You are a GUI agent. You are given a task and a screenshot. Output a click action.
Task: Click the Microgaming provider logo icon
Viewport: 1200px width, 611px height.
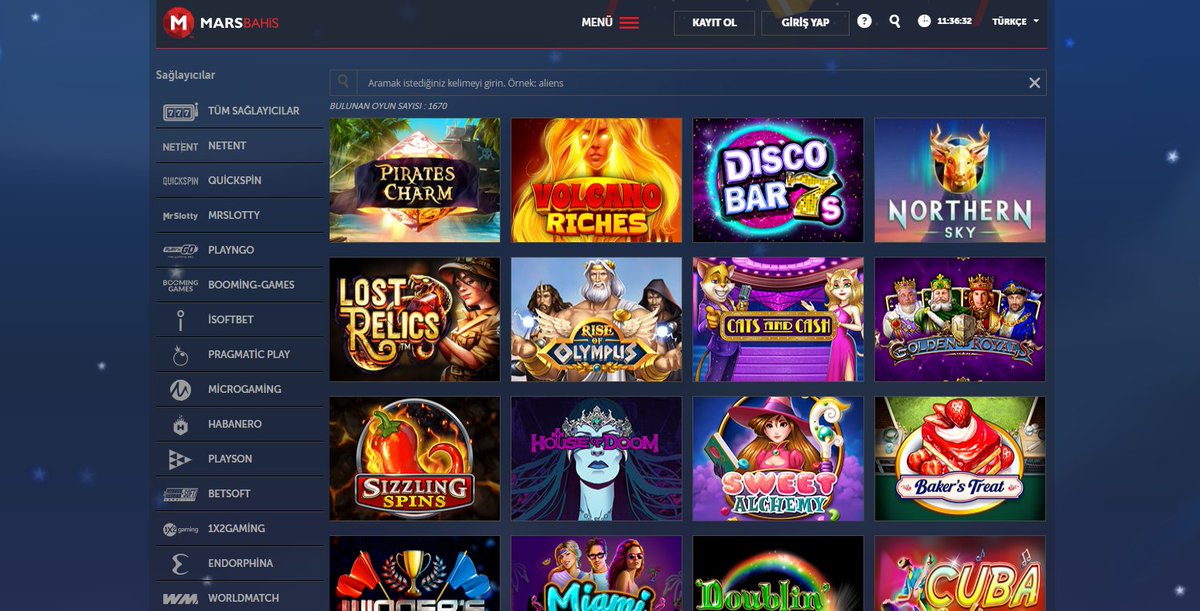[180, 389]
